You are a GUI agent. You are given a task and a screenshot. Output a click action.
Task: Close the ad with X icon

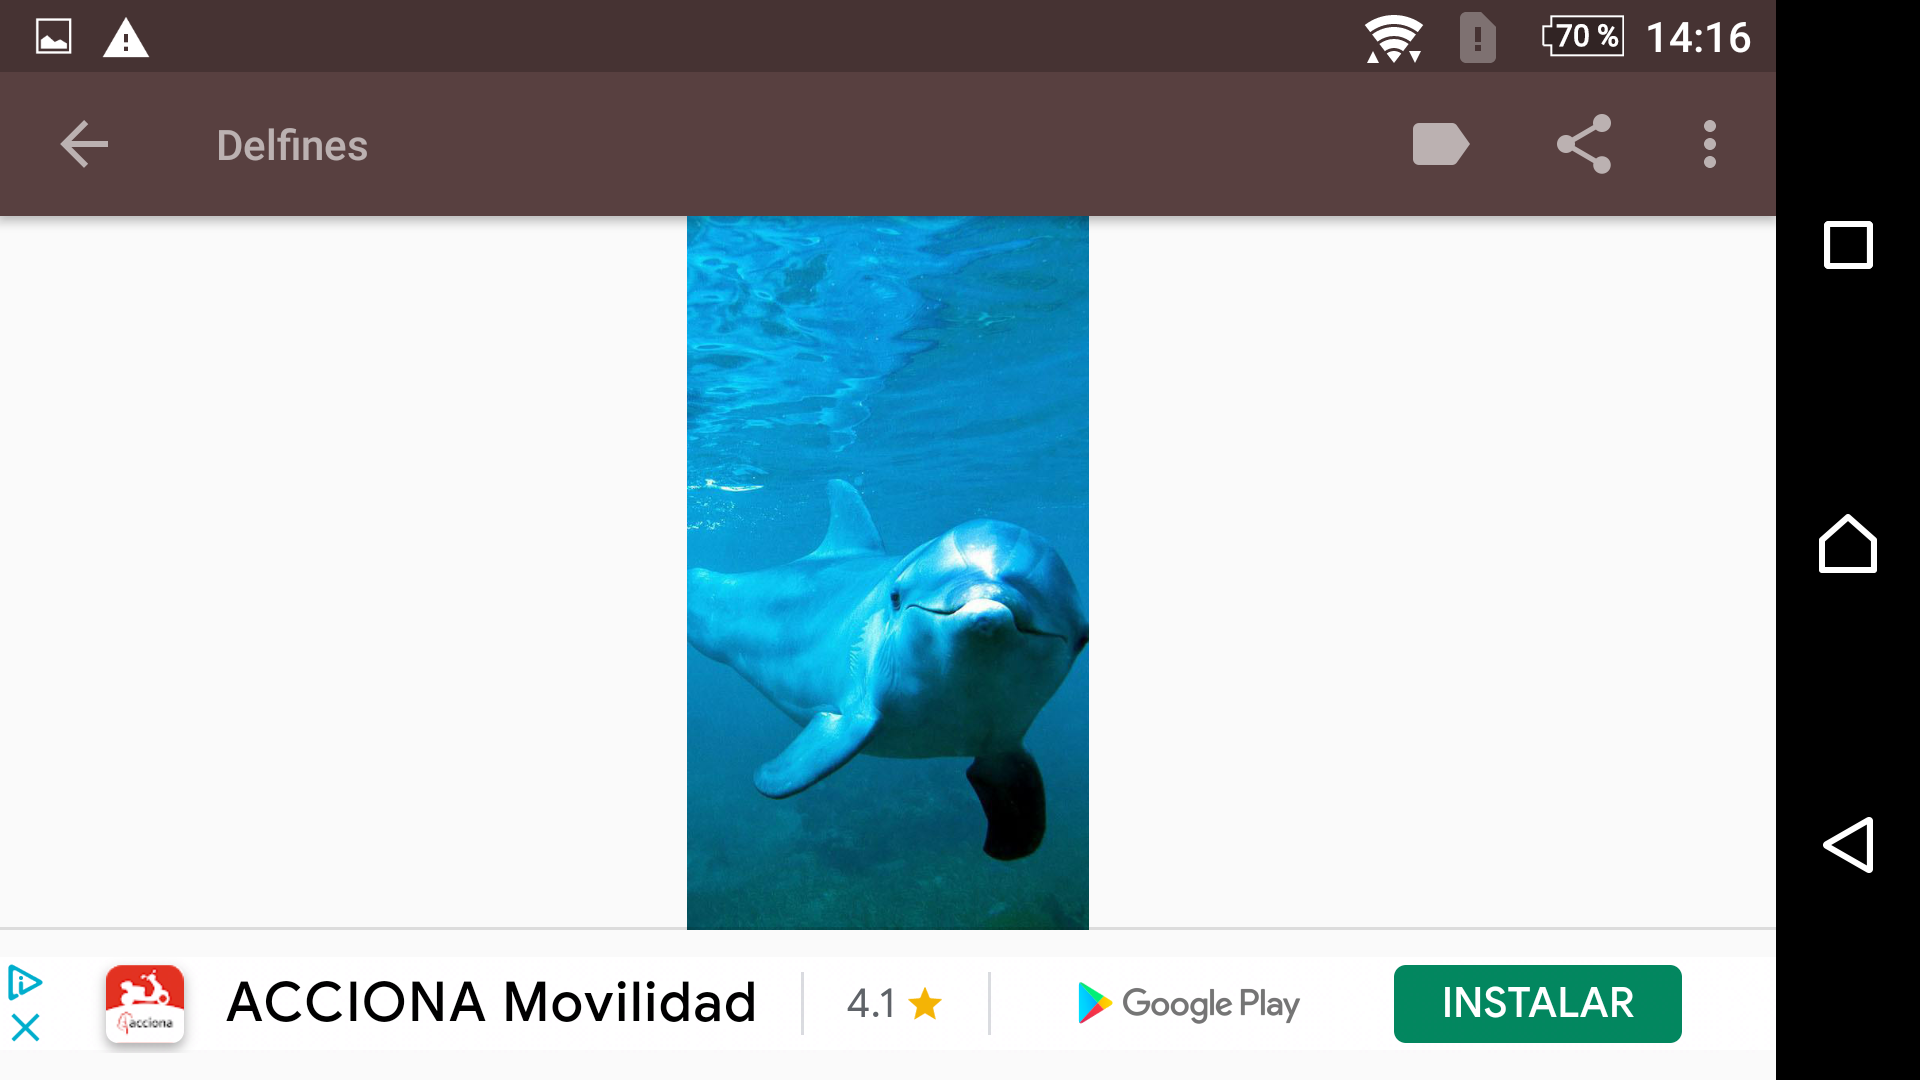25,1027
